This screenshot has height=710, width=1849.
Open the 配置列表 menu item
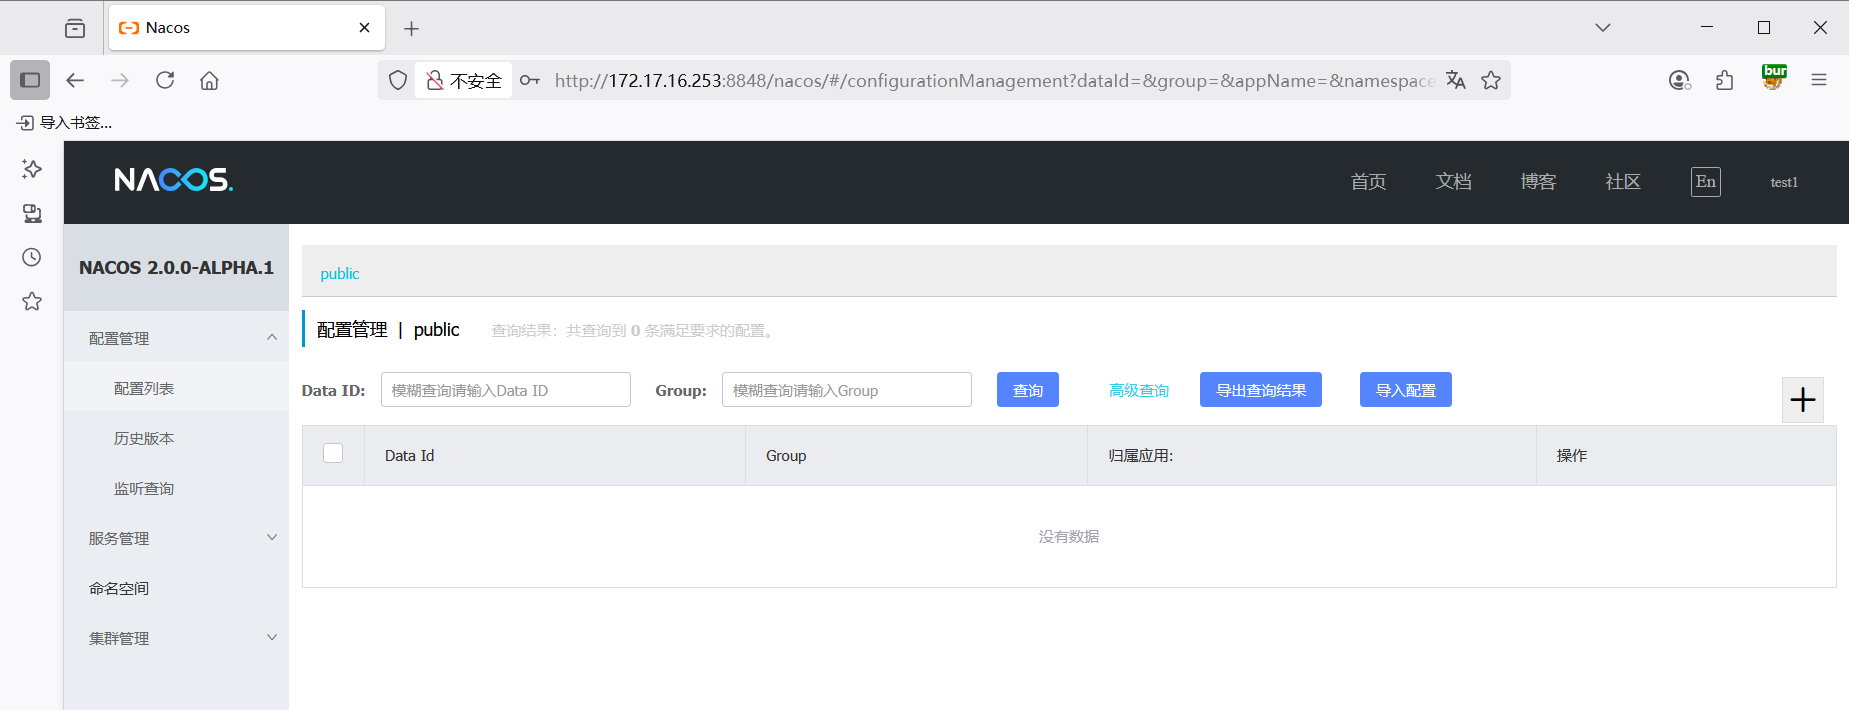176,388
